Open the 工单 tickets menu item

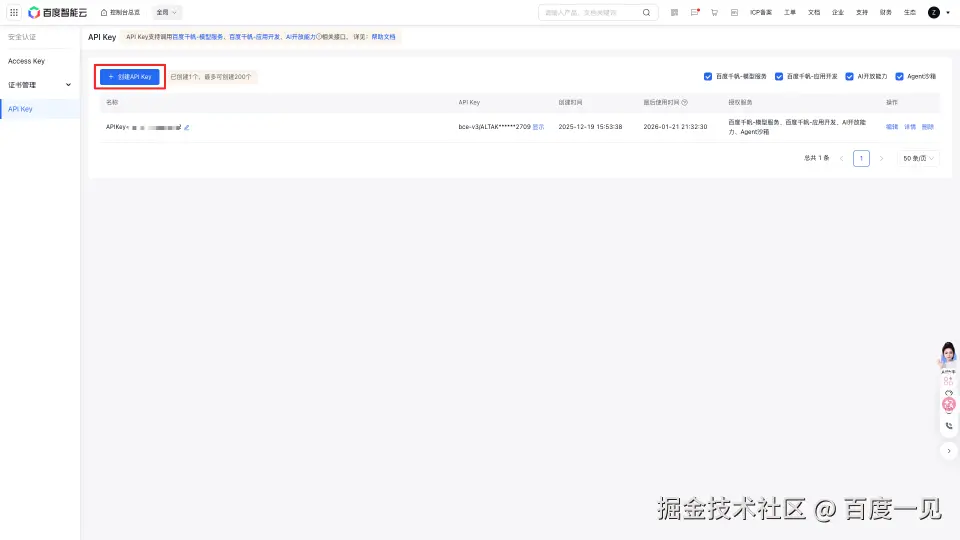pyautogui.click(x=790, y=12)
